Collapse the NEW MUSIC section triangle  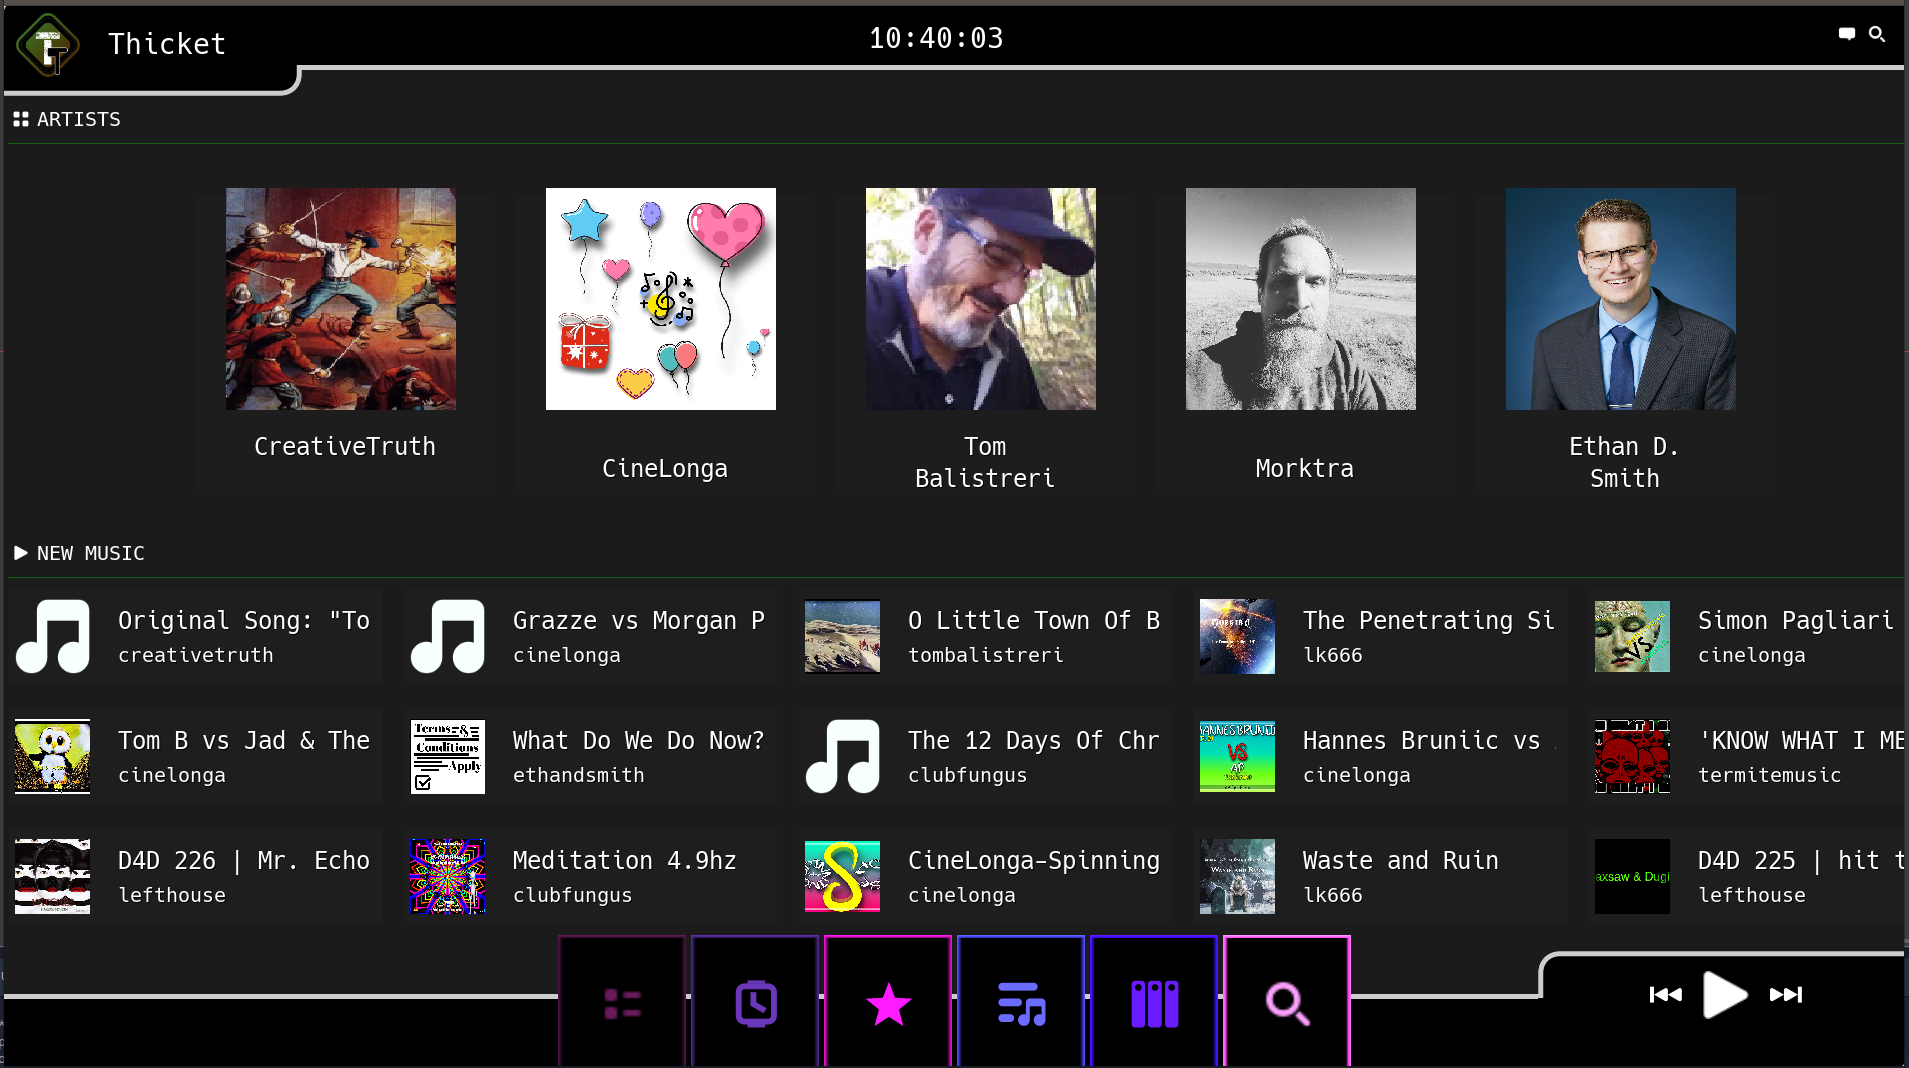(19, 552)
